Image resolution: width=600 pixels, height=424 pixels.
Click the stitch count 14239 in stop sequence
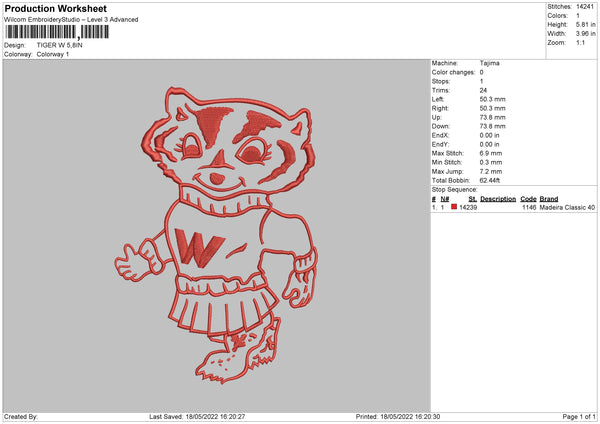(468, 207)
